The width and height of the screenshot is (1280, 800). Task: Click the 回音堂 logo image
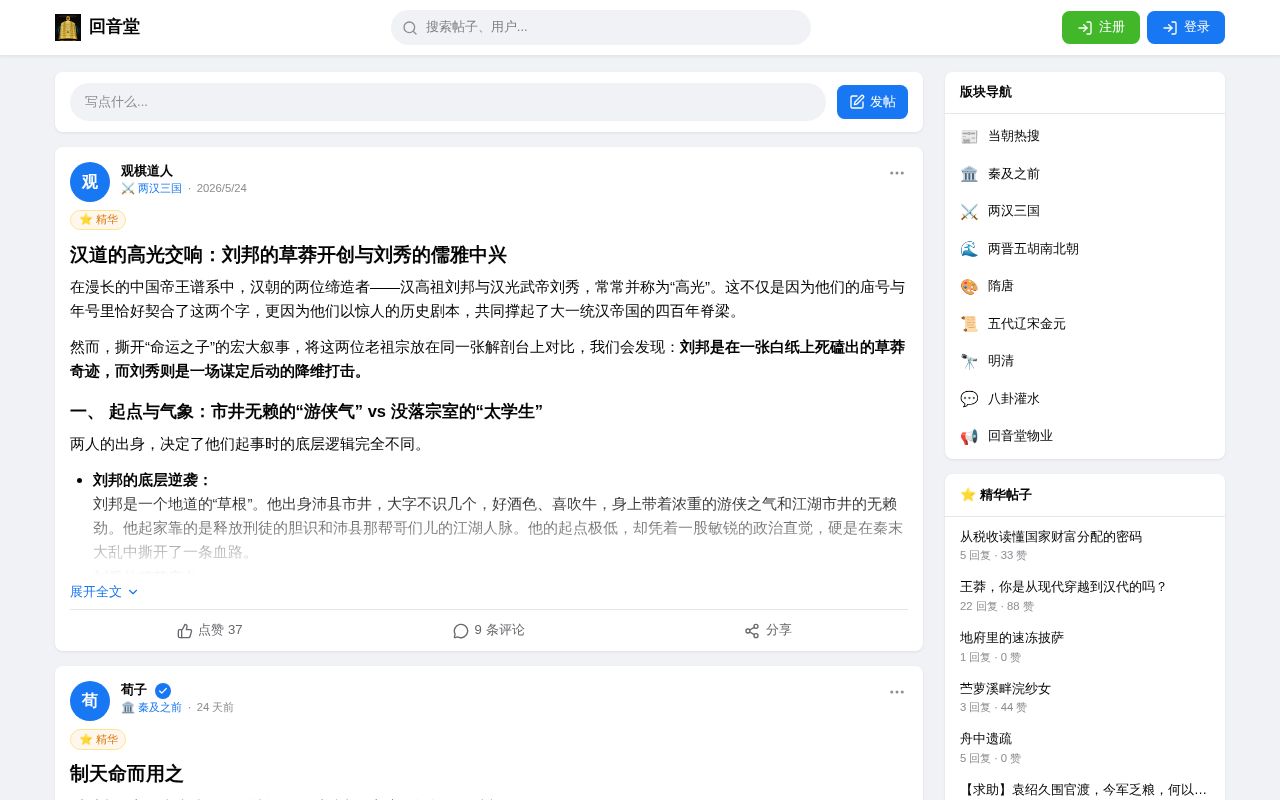[x=68, y=27]
